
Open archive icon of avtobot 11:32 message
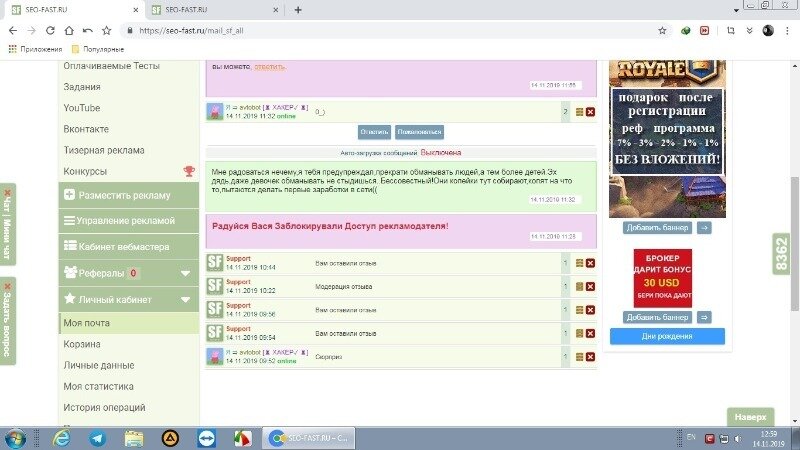coord(580,112)
